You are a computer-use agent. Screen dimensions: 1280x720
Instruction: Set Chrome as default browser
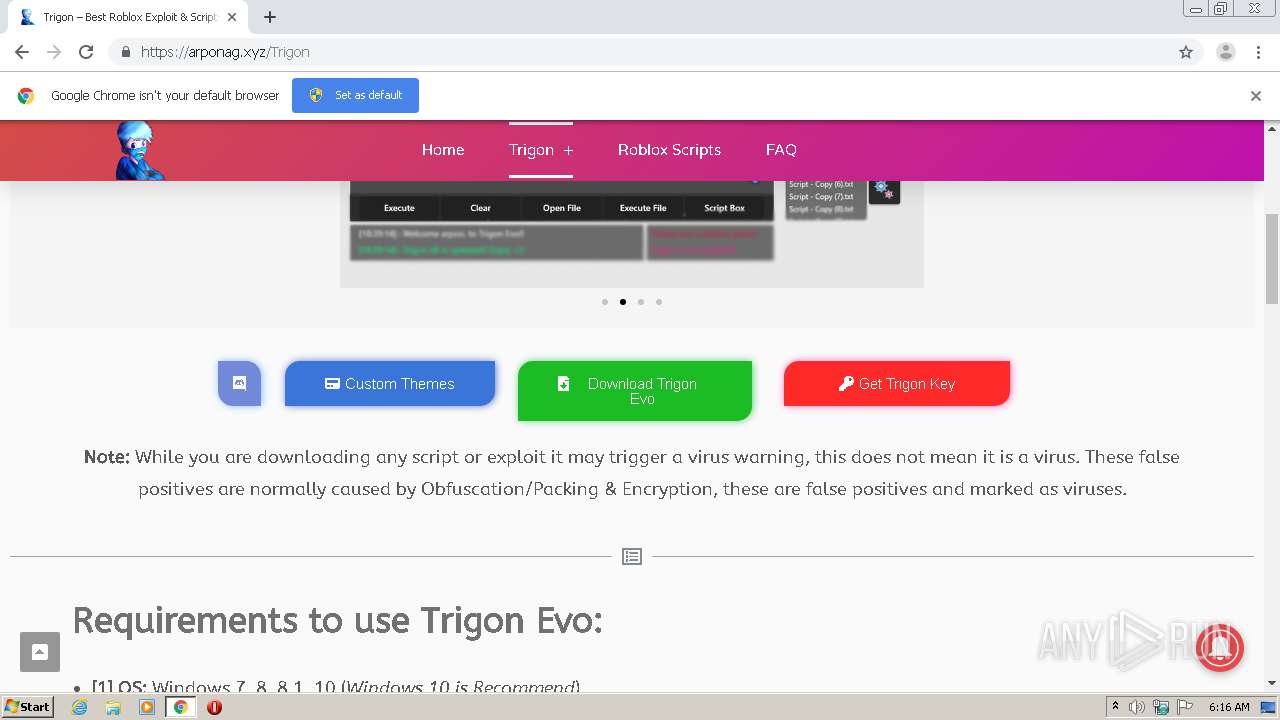[355, 95]
